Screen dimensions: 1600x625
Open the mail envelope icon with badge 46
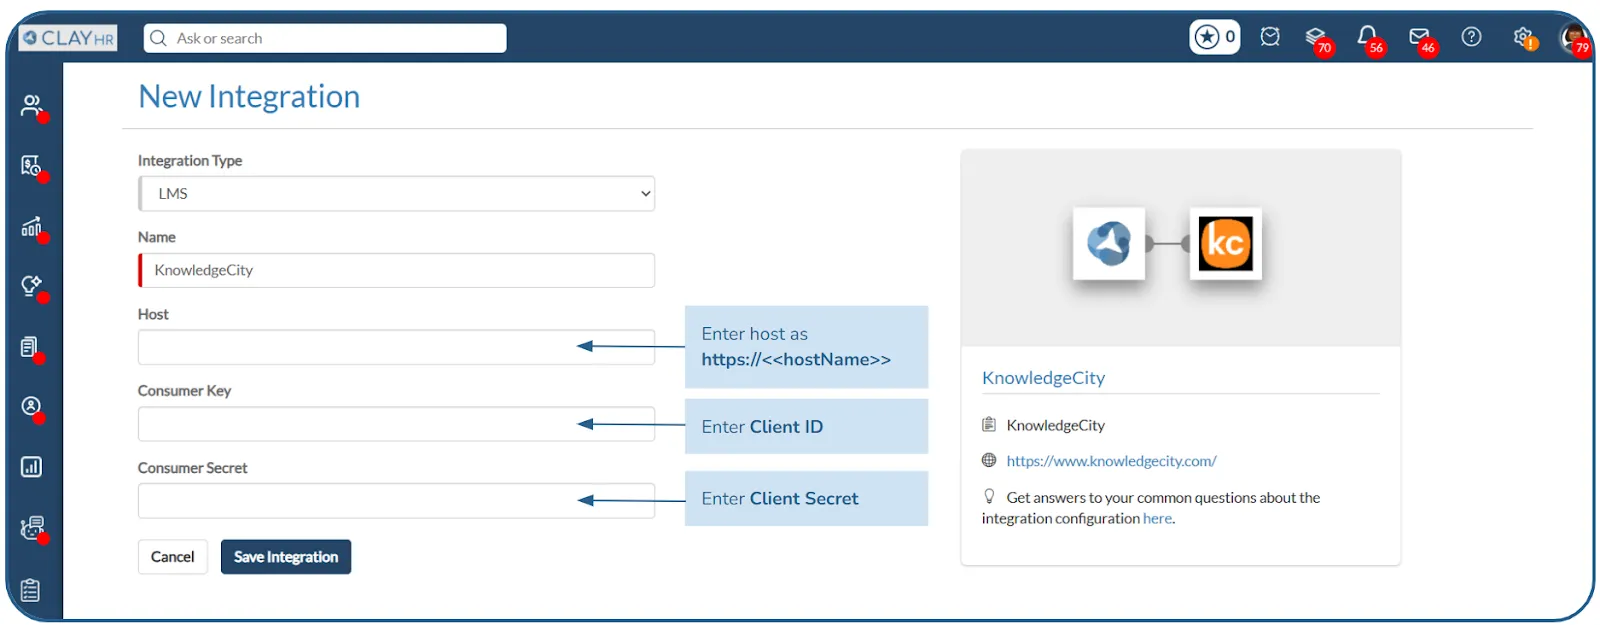tap(1421, 39)
